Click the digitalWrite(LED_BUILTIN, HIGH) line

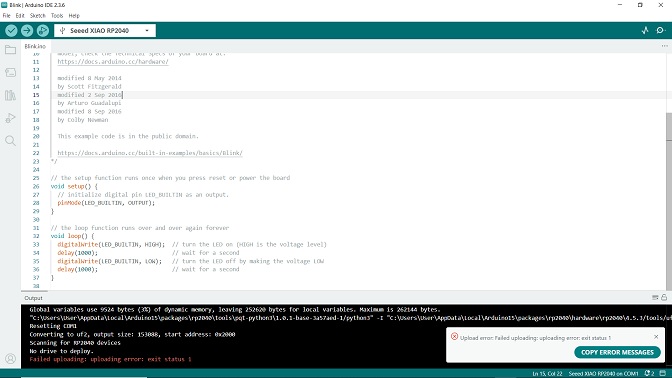pyautogui.click(x=111, y=244)
